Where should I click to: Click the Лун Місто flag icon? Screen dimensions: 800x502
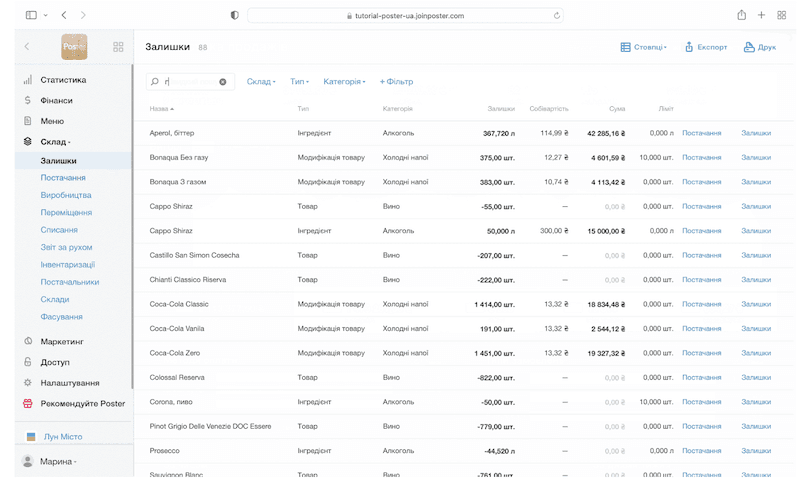31,437
